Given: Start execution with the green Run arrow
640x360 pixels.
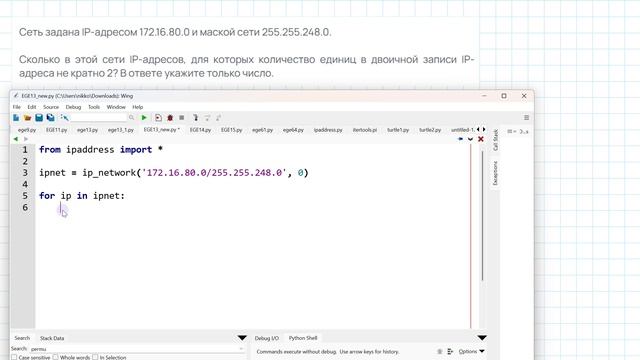Looking at the screenshot, I should coord(144,118).
